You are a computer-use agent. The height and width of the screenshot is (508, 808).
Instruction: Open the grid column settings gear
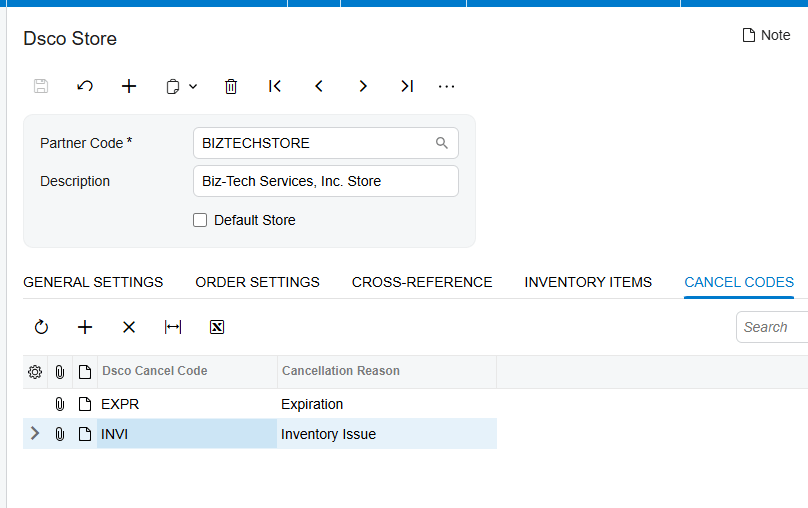(x=35, y=372)
